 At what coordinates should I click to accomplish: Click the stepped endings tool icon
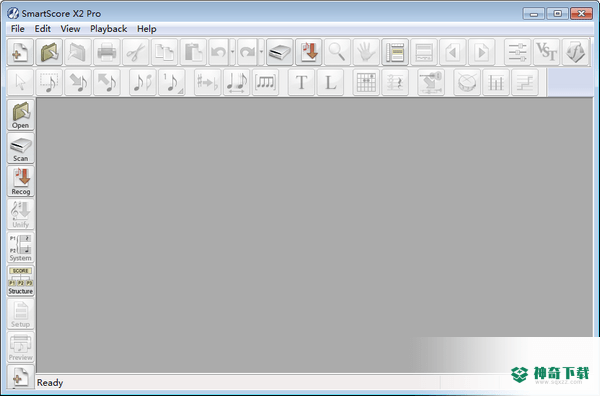pos(525,82)
